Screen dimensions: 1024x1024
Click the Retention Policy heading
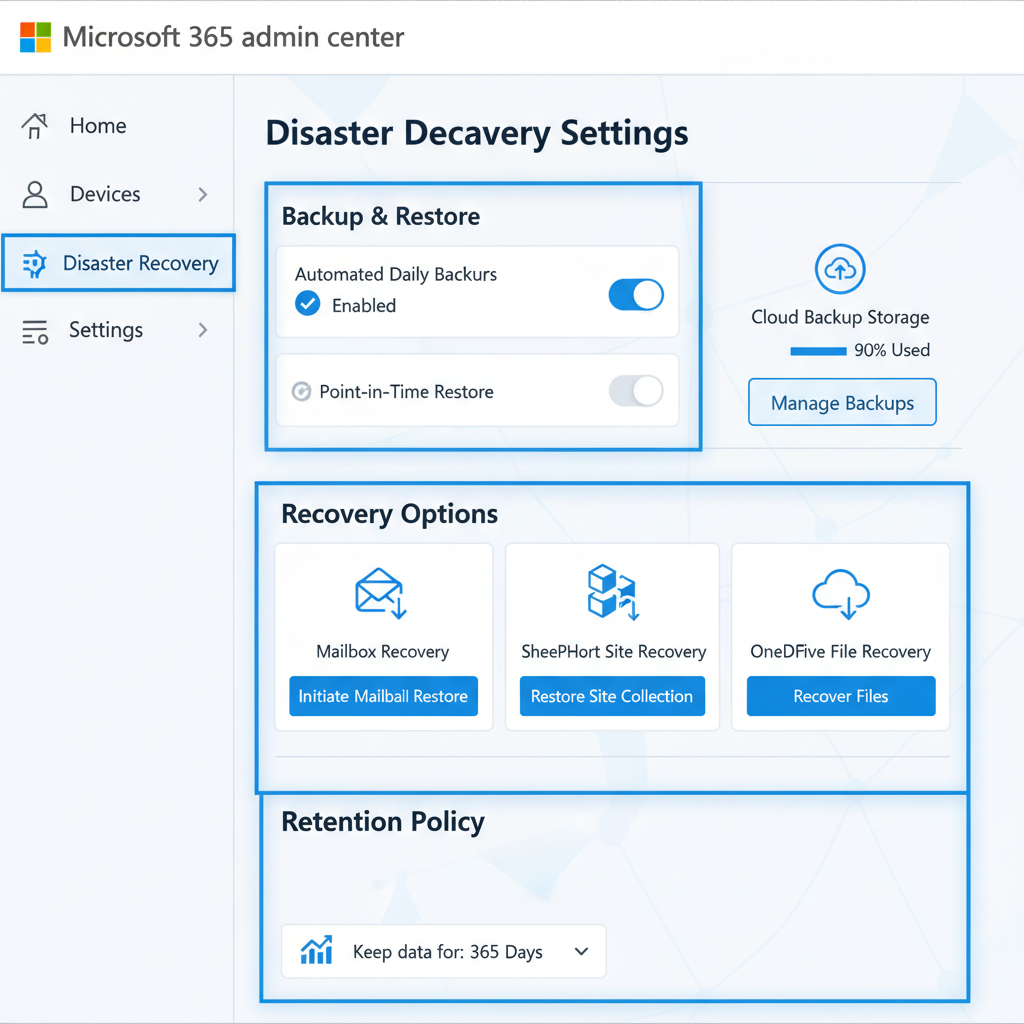coord(383,822)
